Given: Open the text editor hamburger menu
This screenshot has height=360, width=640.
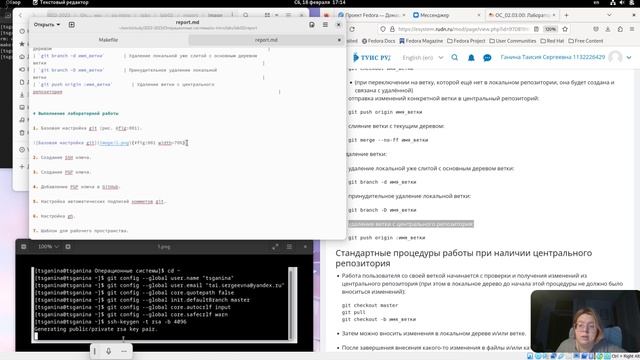Looking at the screenshot, I should [325, 25].
